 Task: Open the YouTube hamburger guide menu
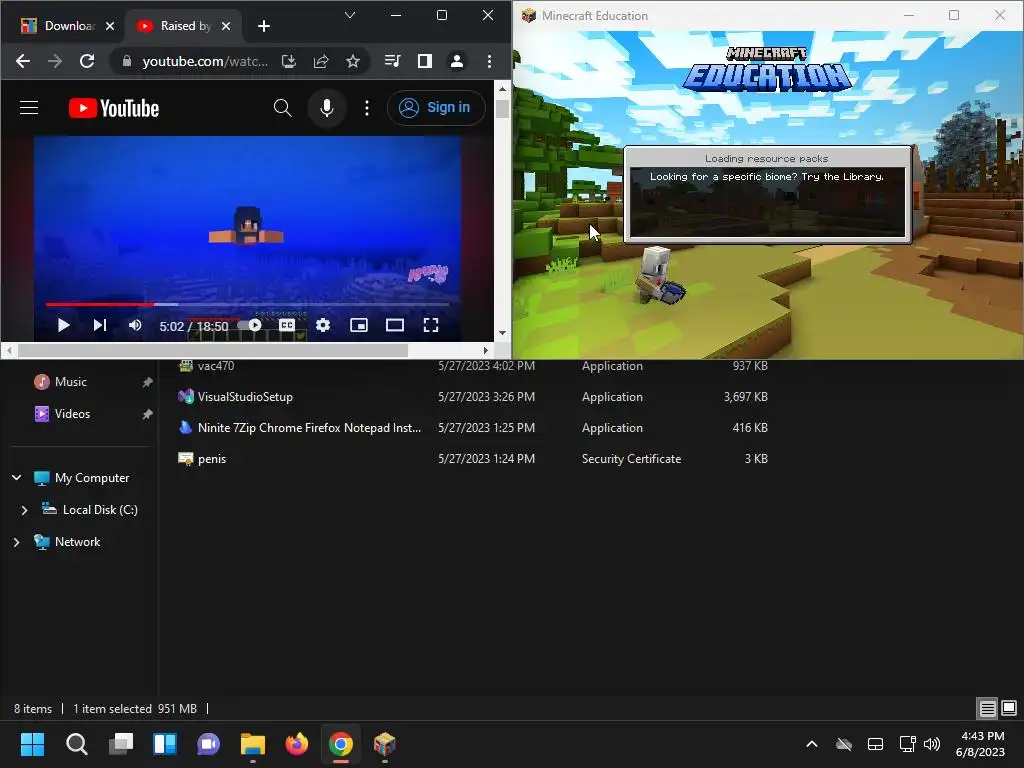[x=29, y=108]
